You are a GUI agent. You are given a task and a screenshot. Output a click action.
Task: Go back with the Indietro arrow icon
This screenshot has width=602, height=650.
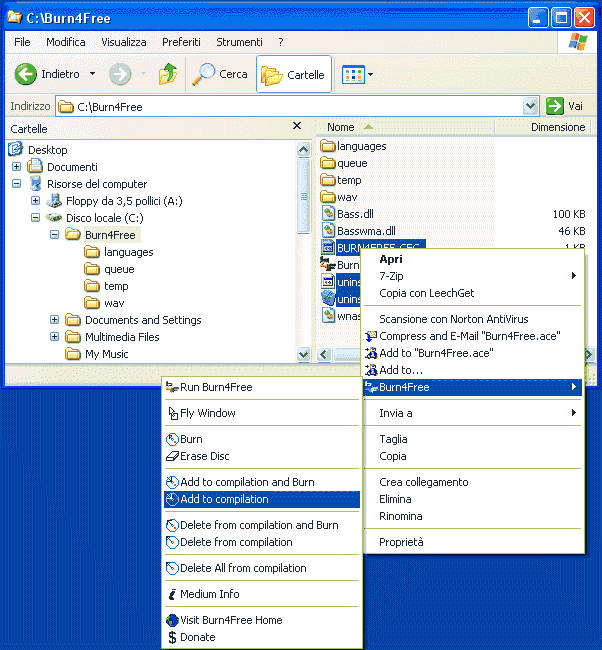point(25,74)
